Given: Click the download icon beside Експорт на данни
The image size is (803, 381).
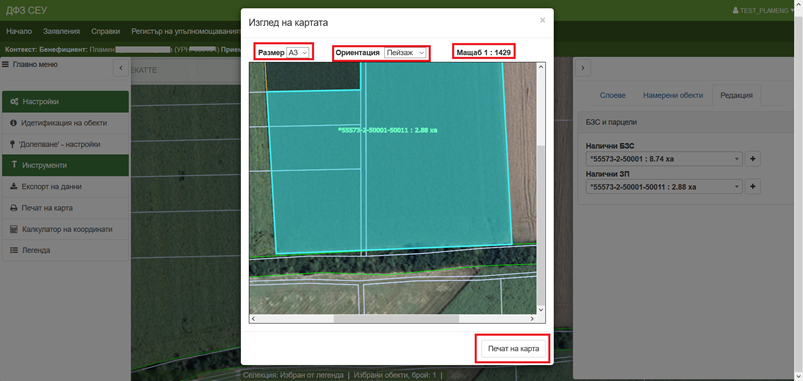Looking at the screenshot, I should click(x=14, y=187).
